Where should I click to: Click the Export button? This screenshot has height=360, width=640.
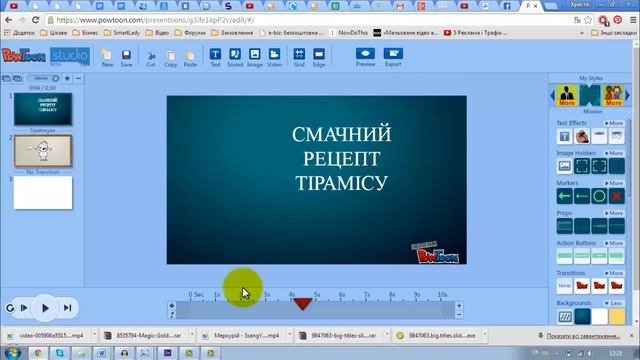coord(393,58)
